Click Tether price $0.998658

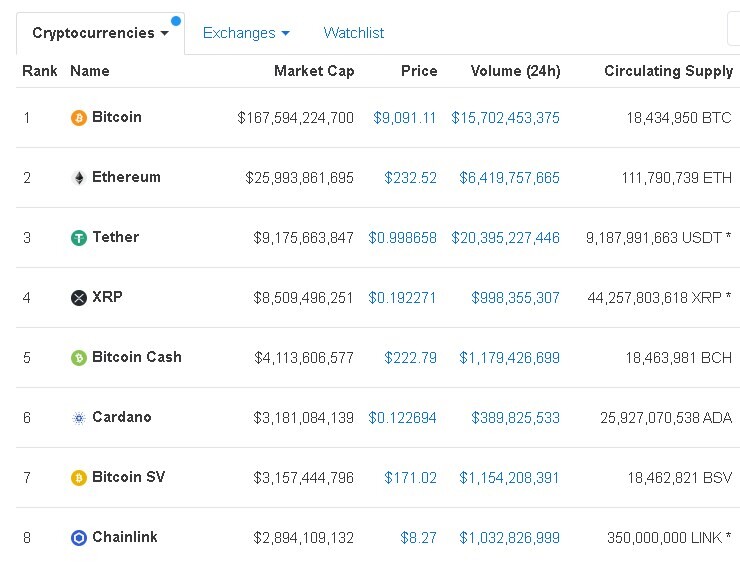pyautogui.click(x=402, y=237)
